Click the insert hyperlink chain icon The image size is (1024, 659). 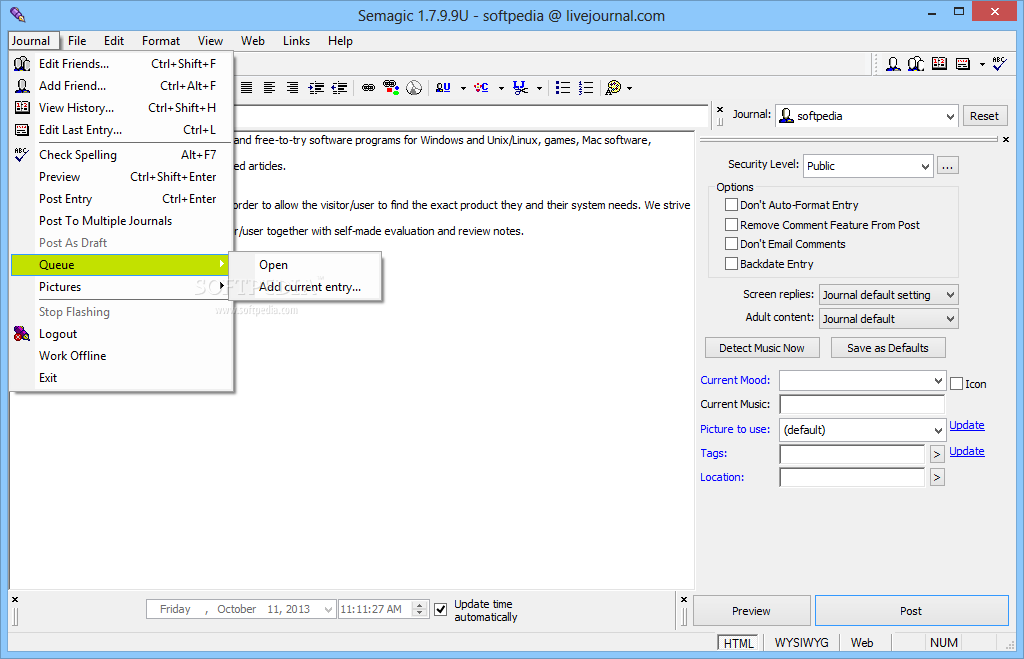click(368, 88)
